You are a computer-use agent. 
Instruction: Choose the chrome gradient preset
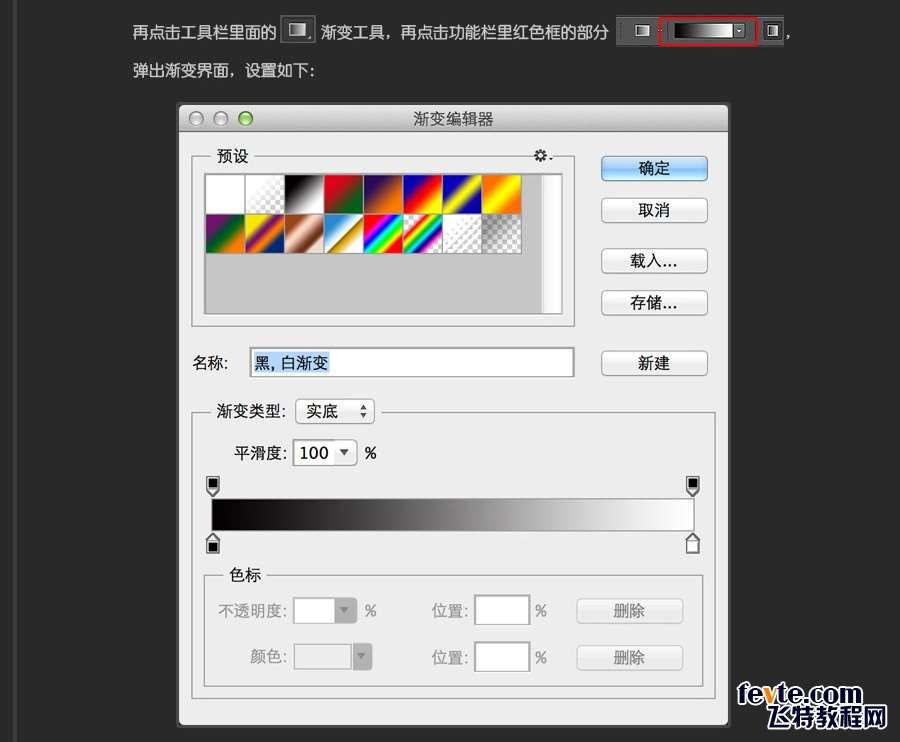click(344, 234)
